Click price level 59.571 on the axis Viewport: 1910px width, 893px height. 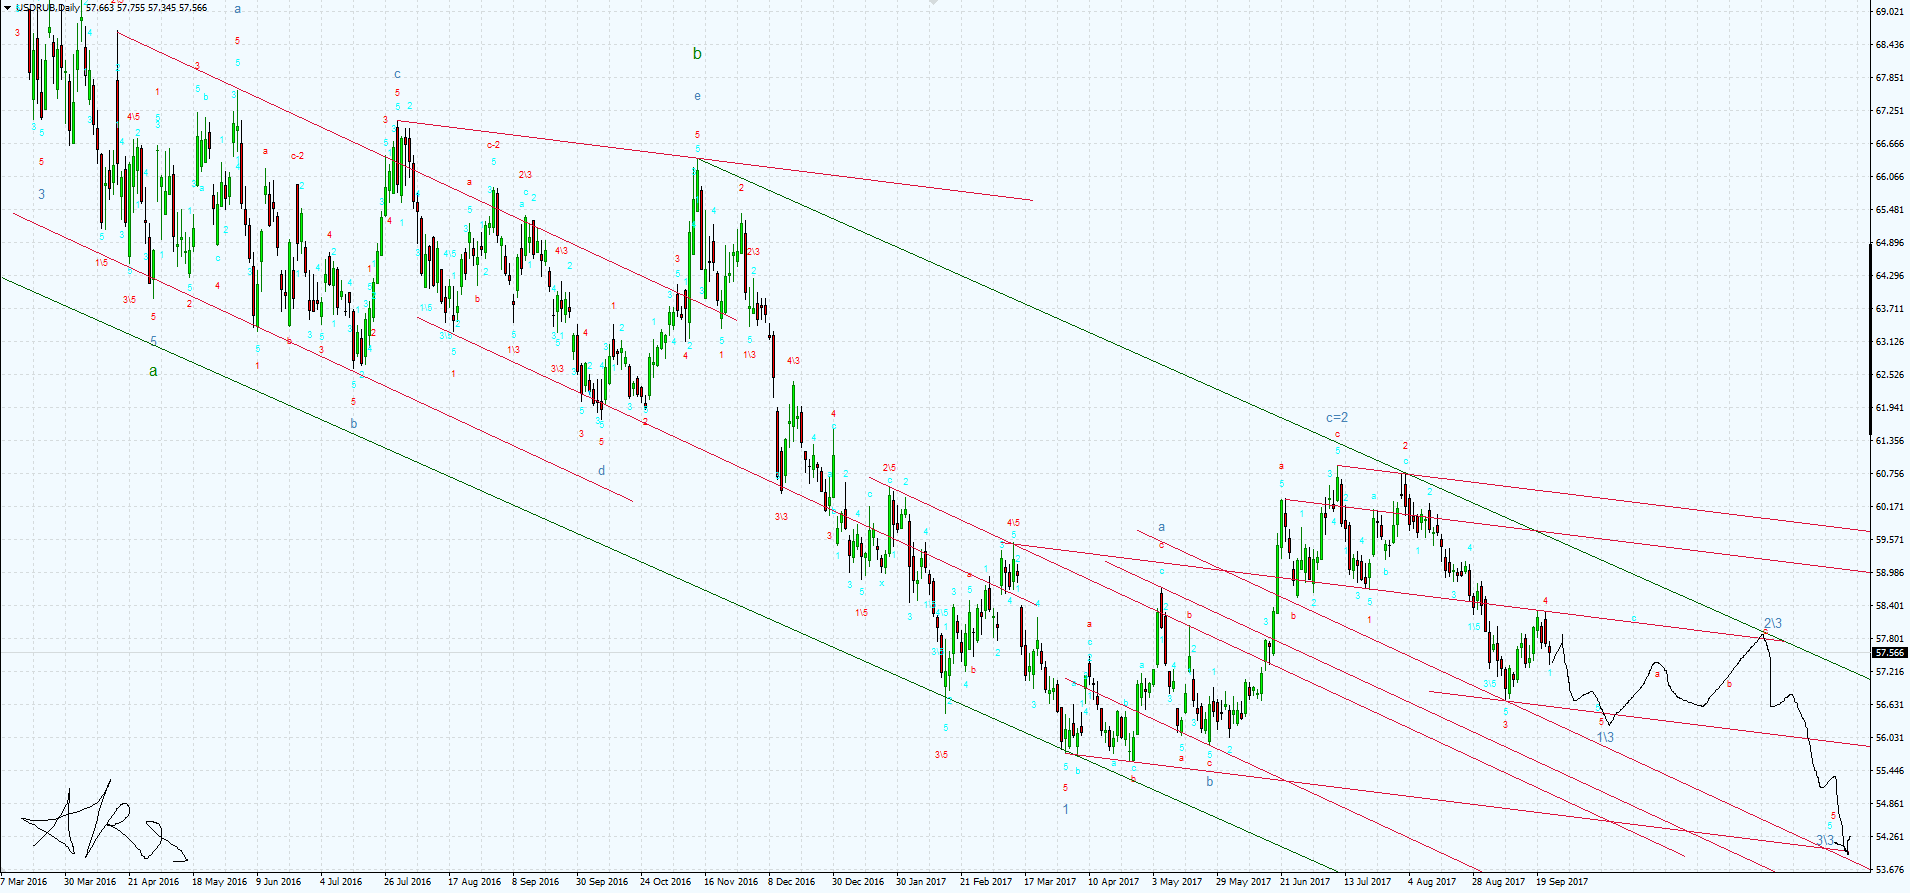pyautogui.click(x=1889, y=540)
